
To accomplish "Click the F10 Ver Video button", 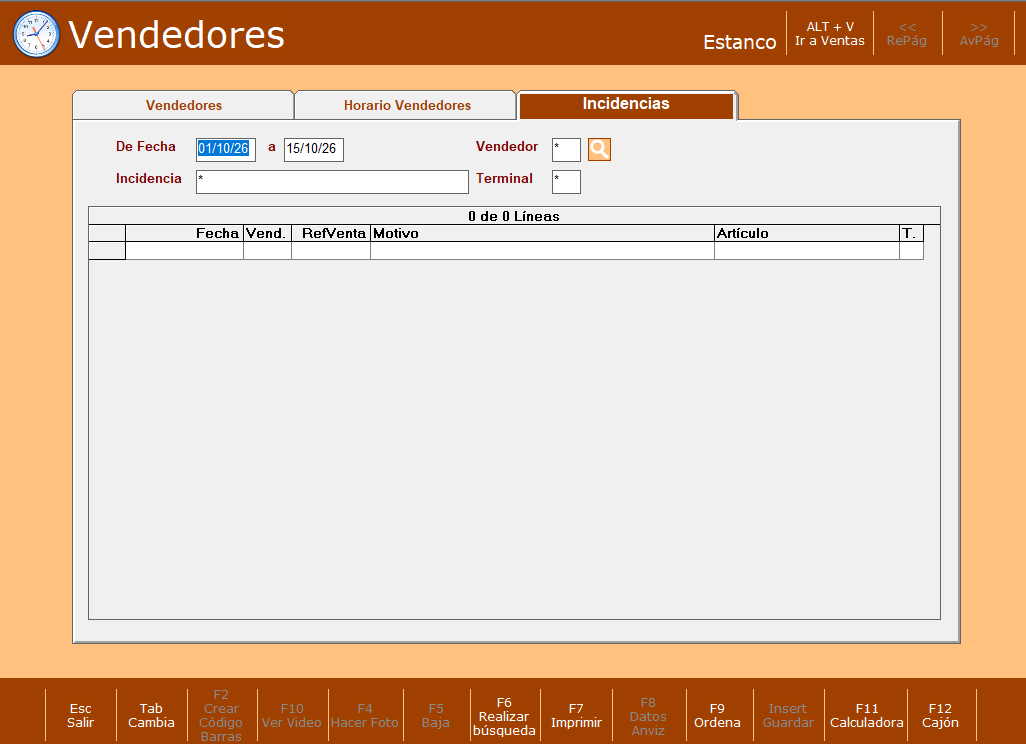I will (292, 715).
